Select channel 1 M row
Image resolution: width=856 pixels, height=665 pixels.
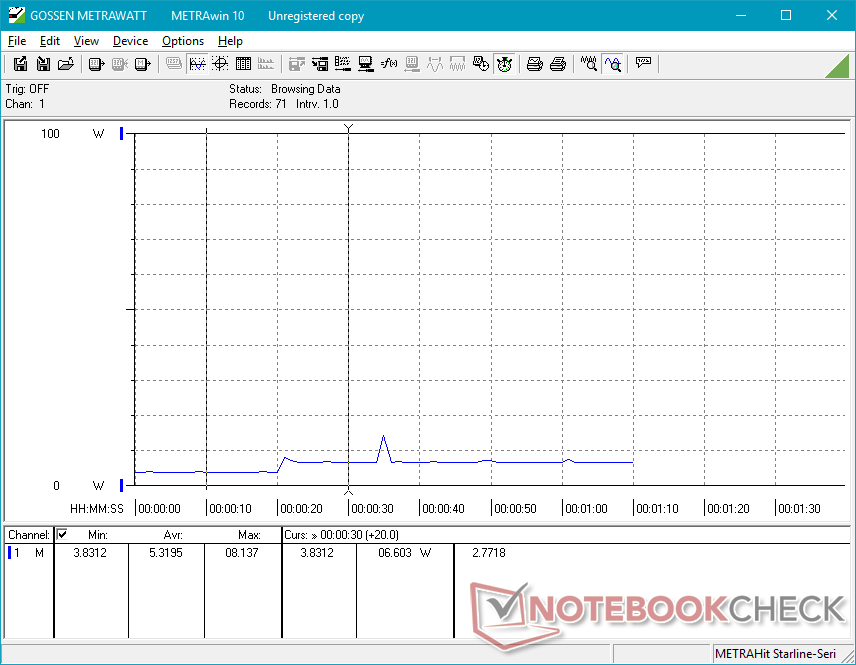pyautogui.click(x=27, y=552)
